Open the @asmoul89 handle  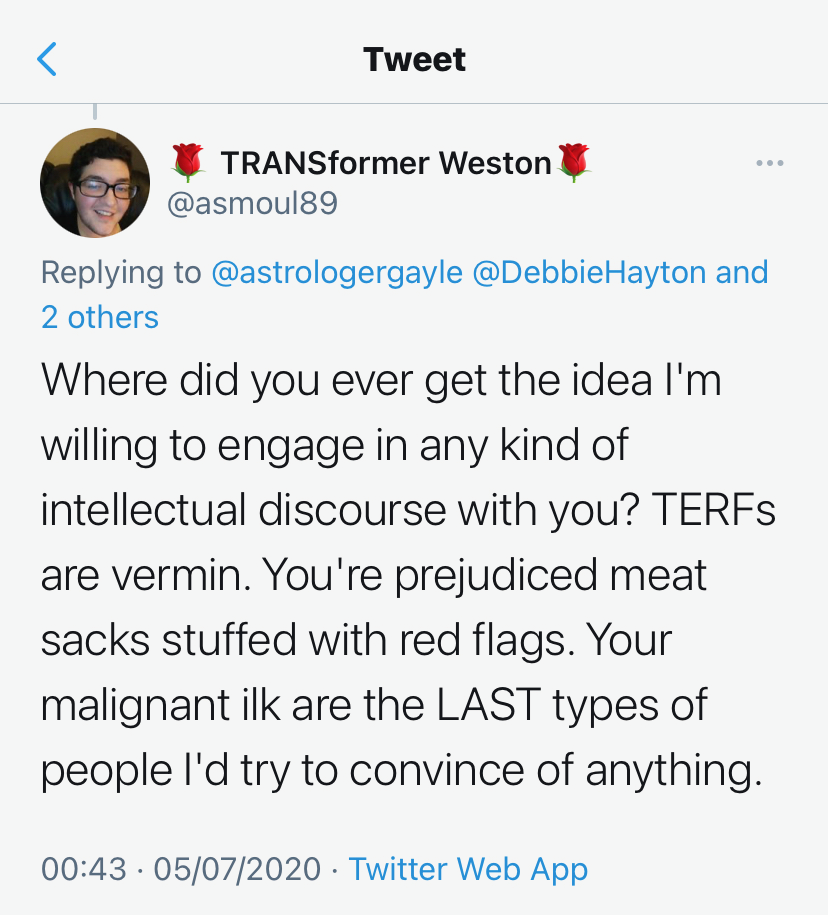pos(251,204)
